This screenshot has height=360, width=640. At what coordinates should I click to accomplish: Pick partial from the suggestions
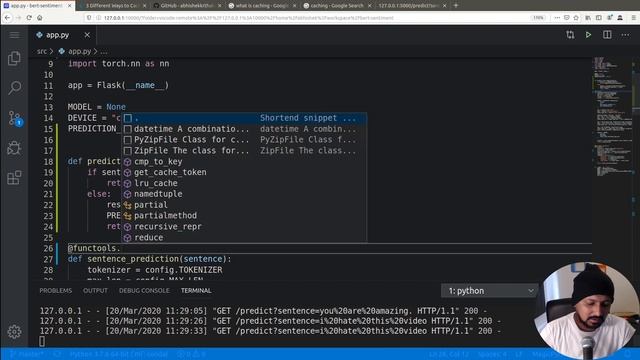(244, 205)
